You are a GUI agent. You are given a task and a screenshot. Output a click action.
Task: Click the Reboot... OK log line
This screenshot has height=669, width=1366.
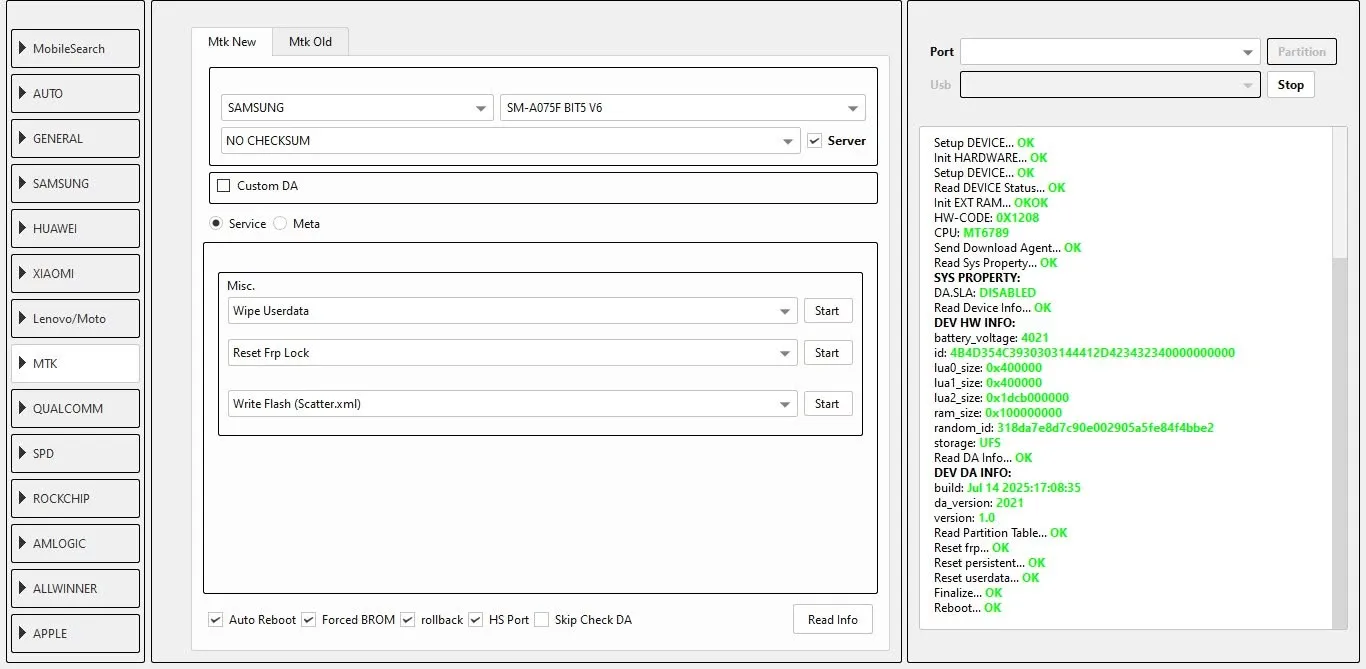(967, 608)
